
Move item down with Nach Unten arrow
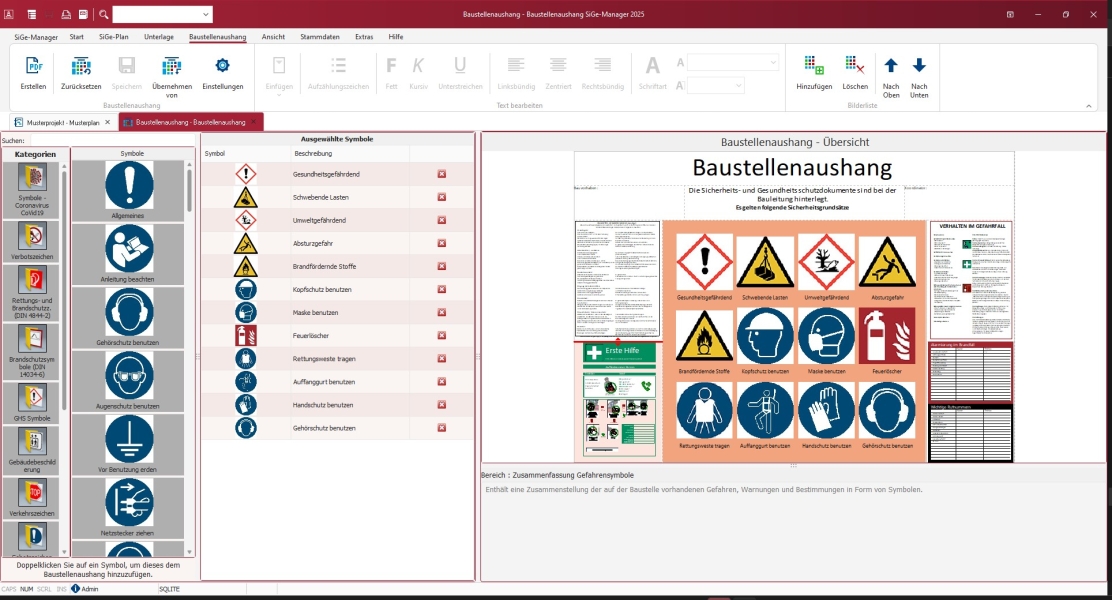pos(919,66)
